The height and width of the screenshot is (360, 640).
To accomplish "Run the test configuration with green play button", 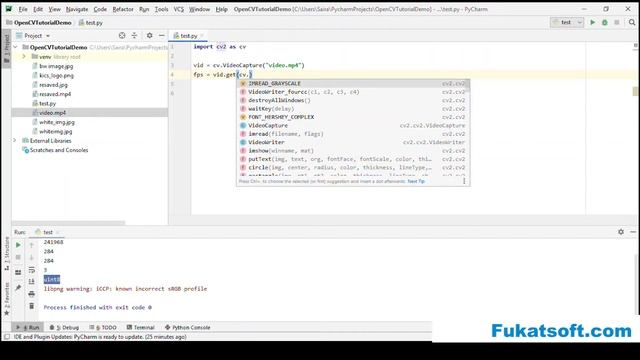I will [592, 22].
